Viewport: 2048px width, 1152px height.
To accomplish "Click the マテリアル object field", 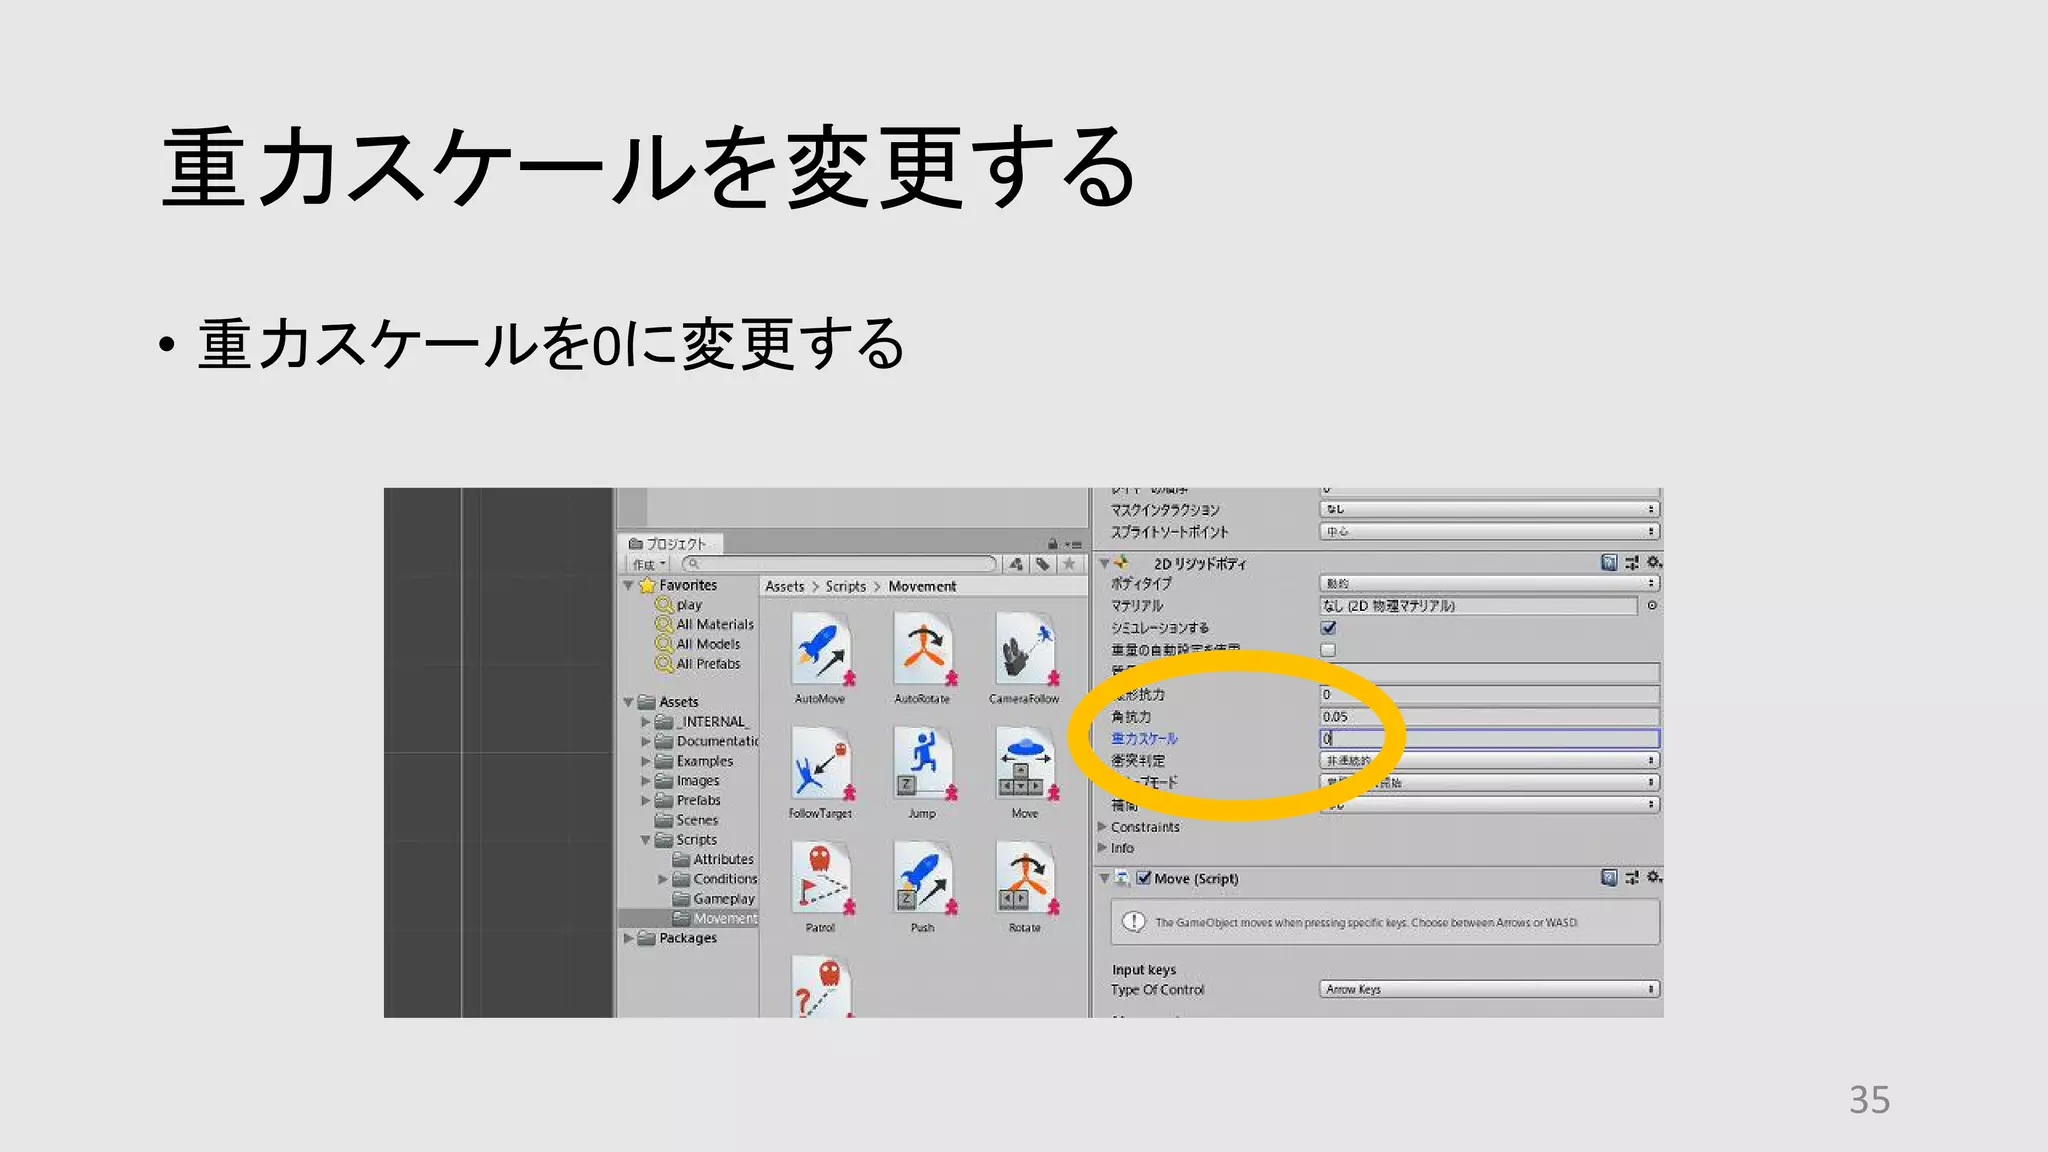I will point(1478,605).
